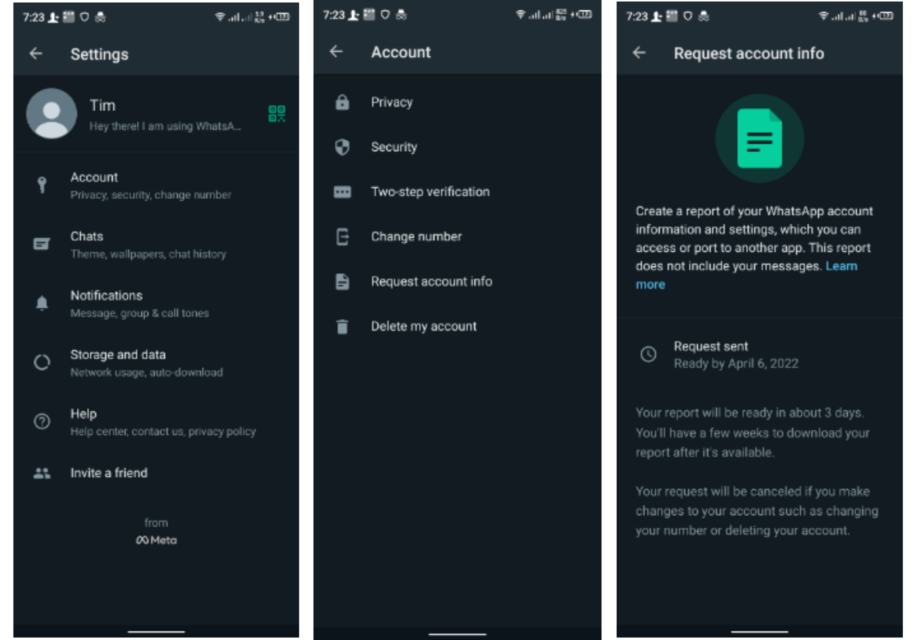Tap the Two-step verification dots icon
This screenshot has height=640, width=915.
tap(343, 192)
